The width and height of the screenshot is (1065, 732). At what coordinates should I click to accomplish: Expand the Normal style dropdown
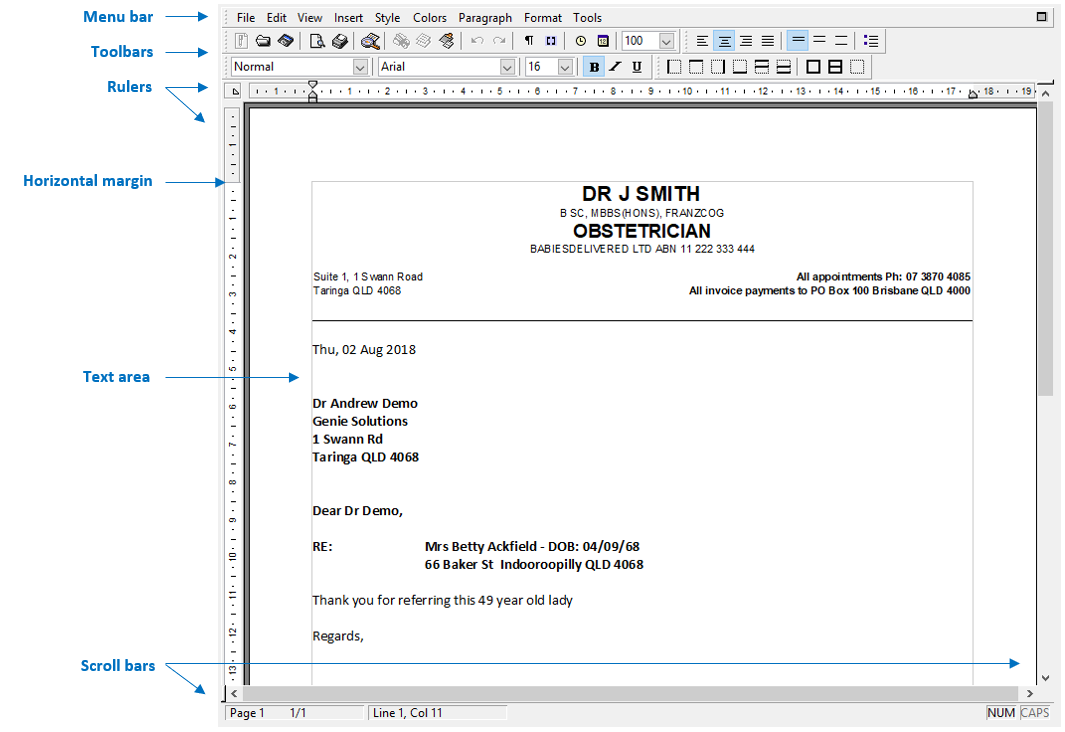[360, 67]
